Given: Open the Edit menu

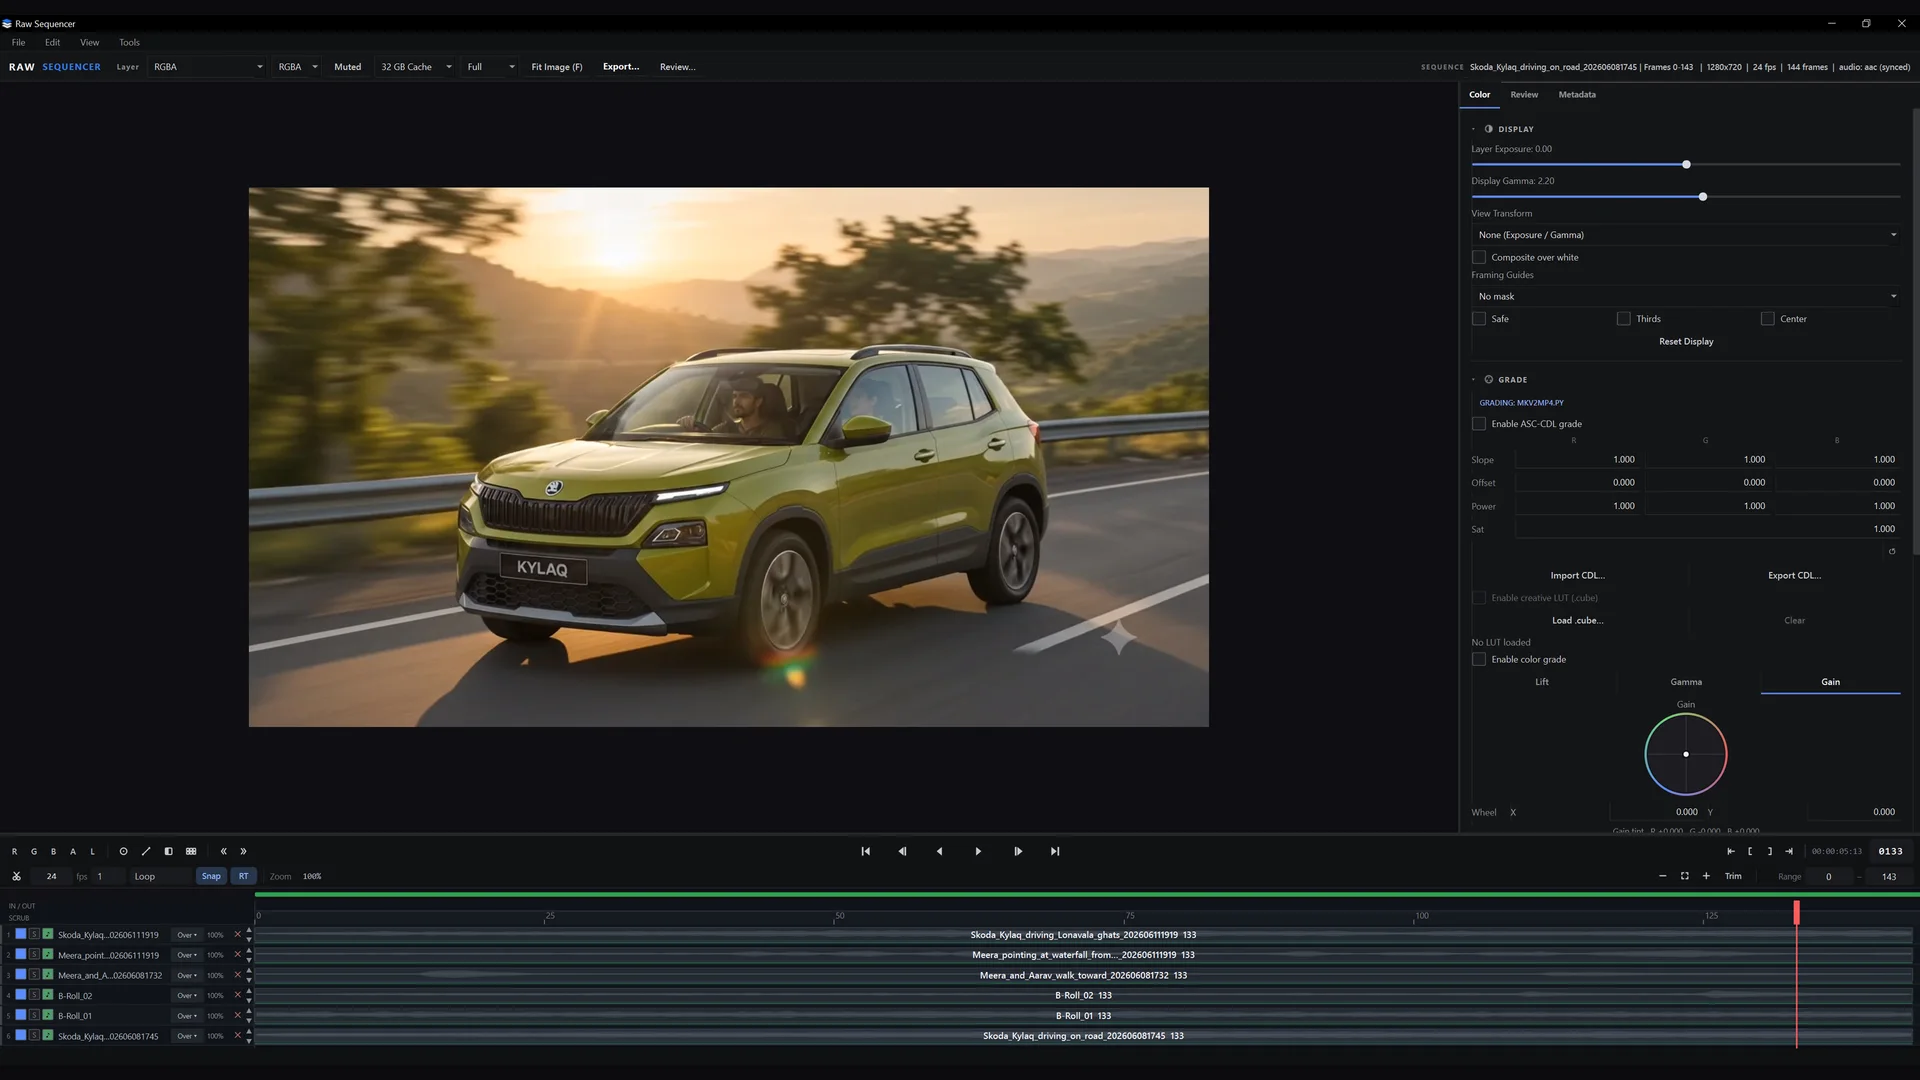Looking at the screenshot, I should click(x=52, y=42).
